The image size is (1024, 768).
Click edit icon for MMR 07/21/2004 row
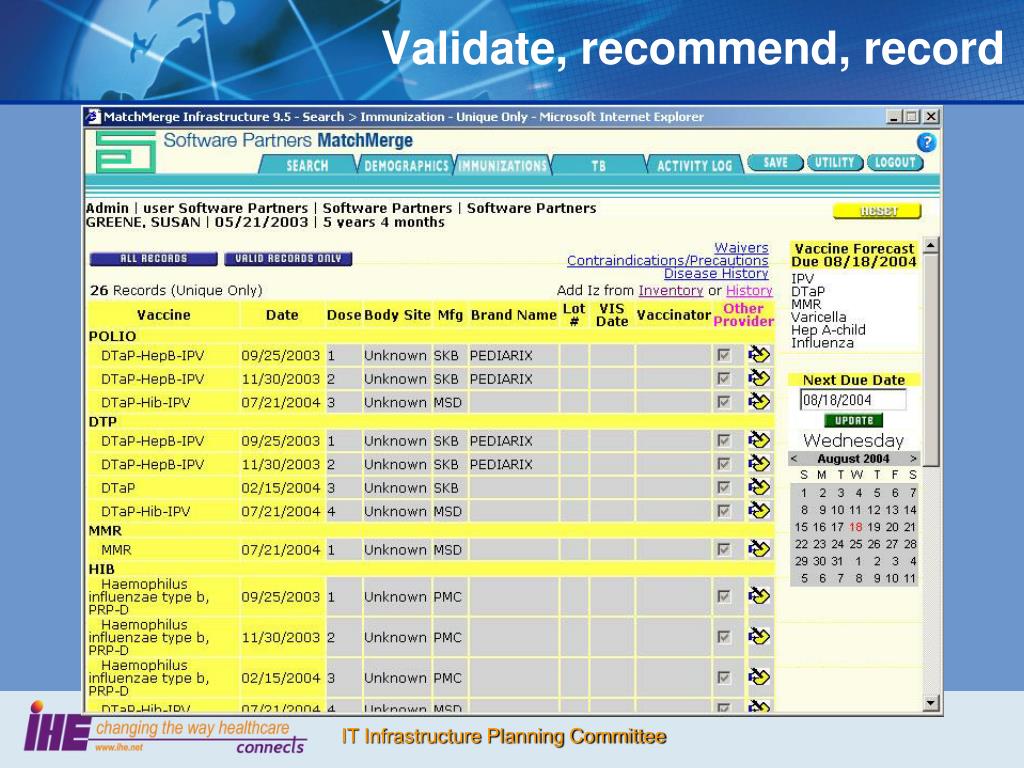click(x=759, y=549)
